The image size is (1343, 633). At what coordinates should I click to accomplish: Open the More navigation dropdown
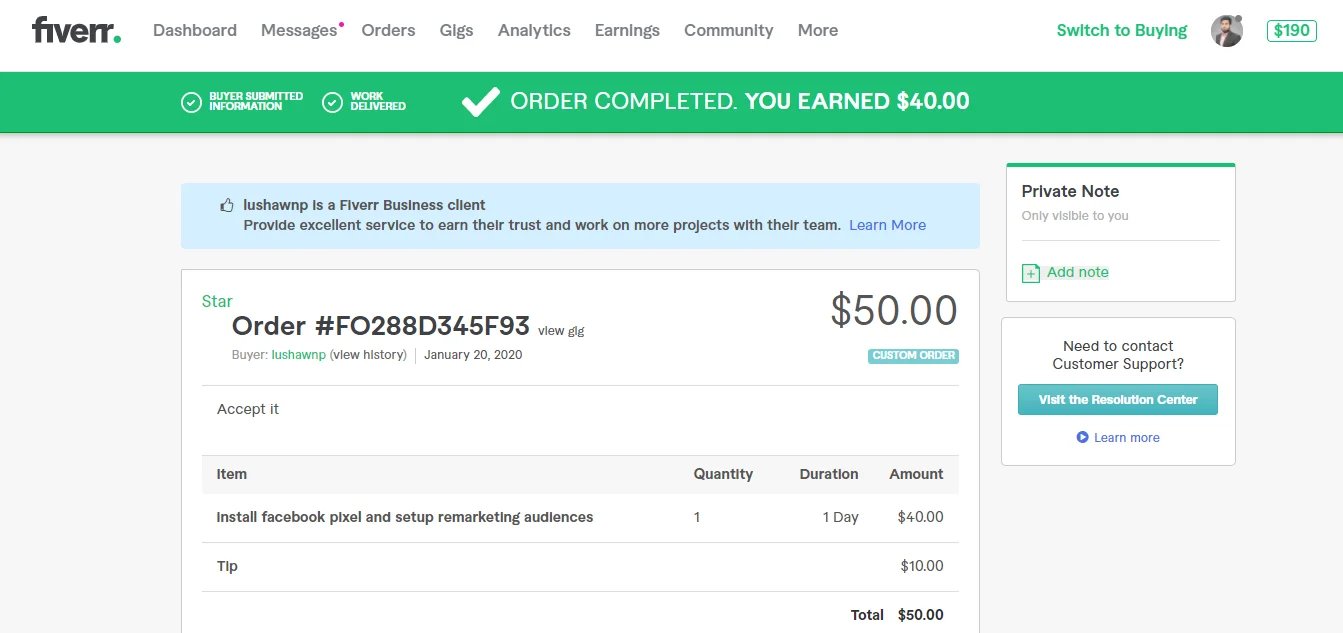817,31
